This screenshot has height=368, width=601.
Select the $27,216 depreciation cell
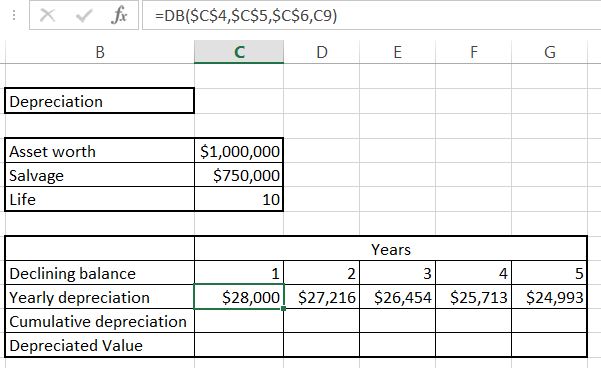point(322,297)
